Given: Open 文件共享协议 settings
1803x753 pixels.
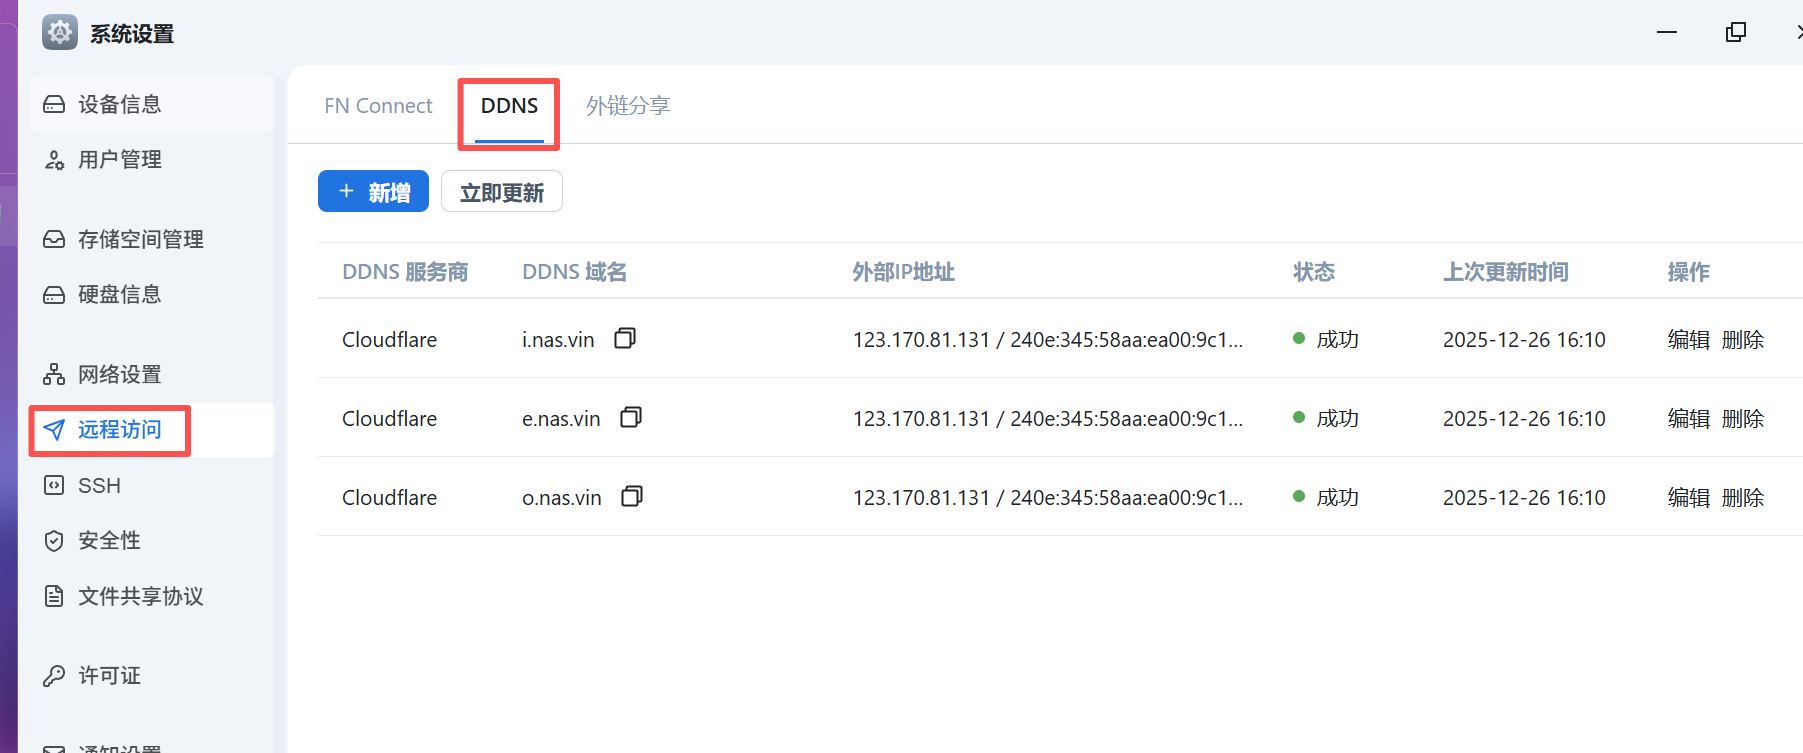Looking at the screenshot, I should pyautogui.click(x=152, y=596).
